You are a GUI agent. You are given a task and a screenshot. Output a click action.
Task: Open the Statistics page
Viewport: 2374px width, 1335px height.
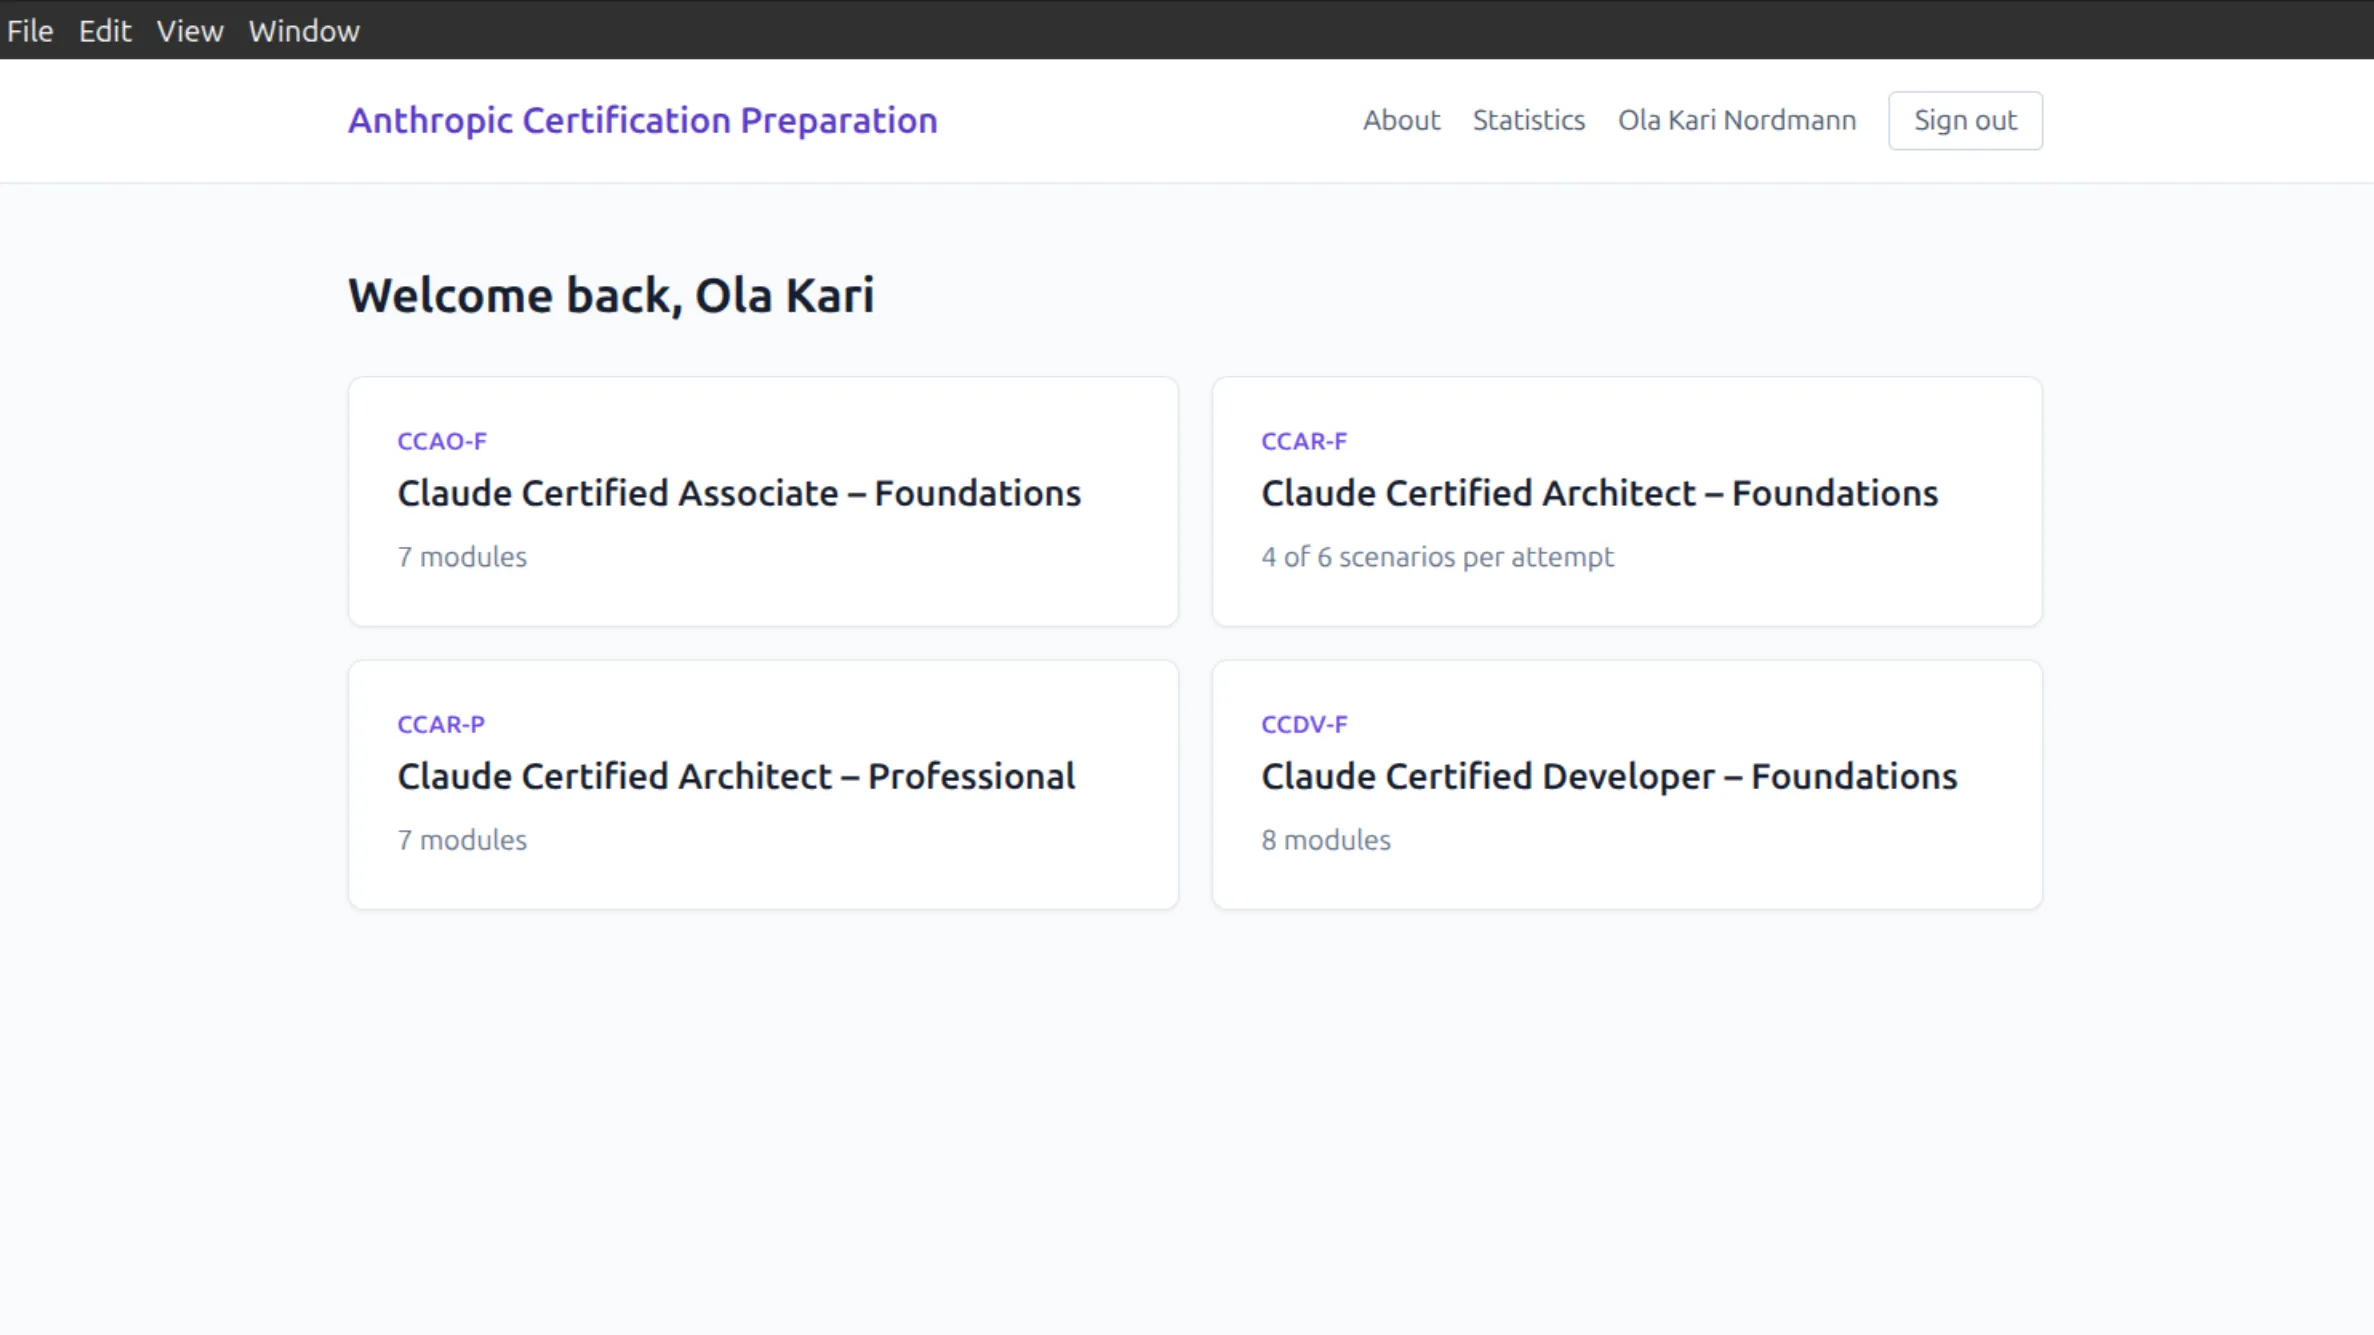click(1529, 120)
